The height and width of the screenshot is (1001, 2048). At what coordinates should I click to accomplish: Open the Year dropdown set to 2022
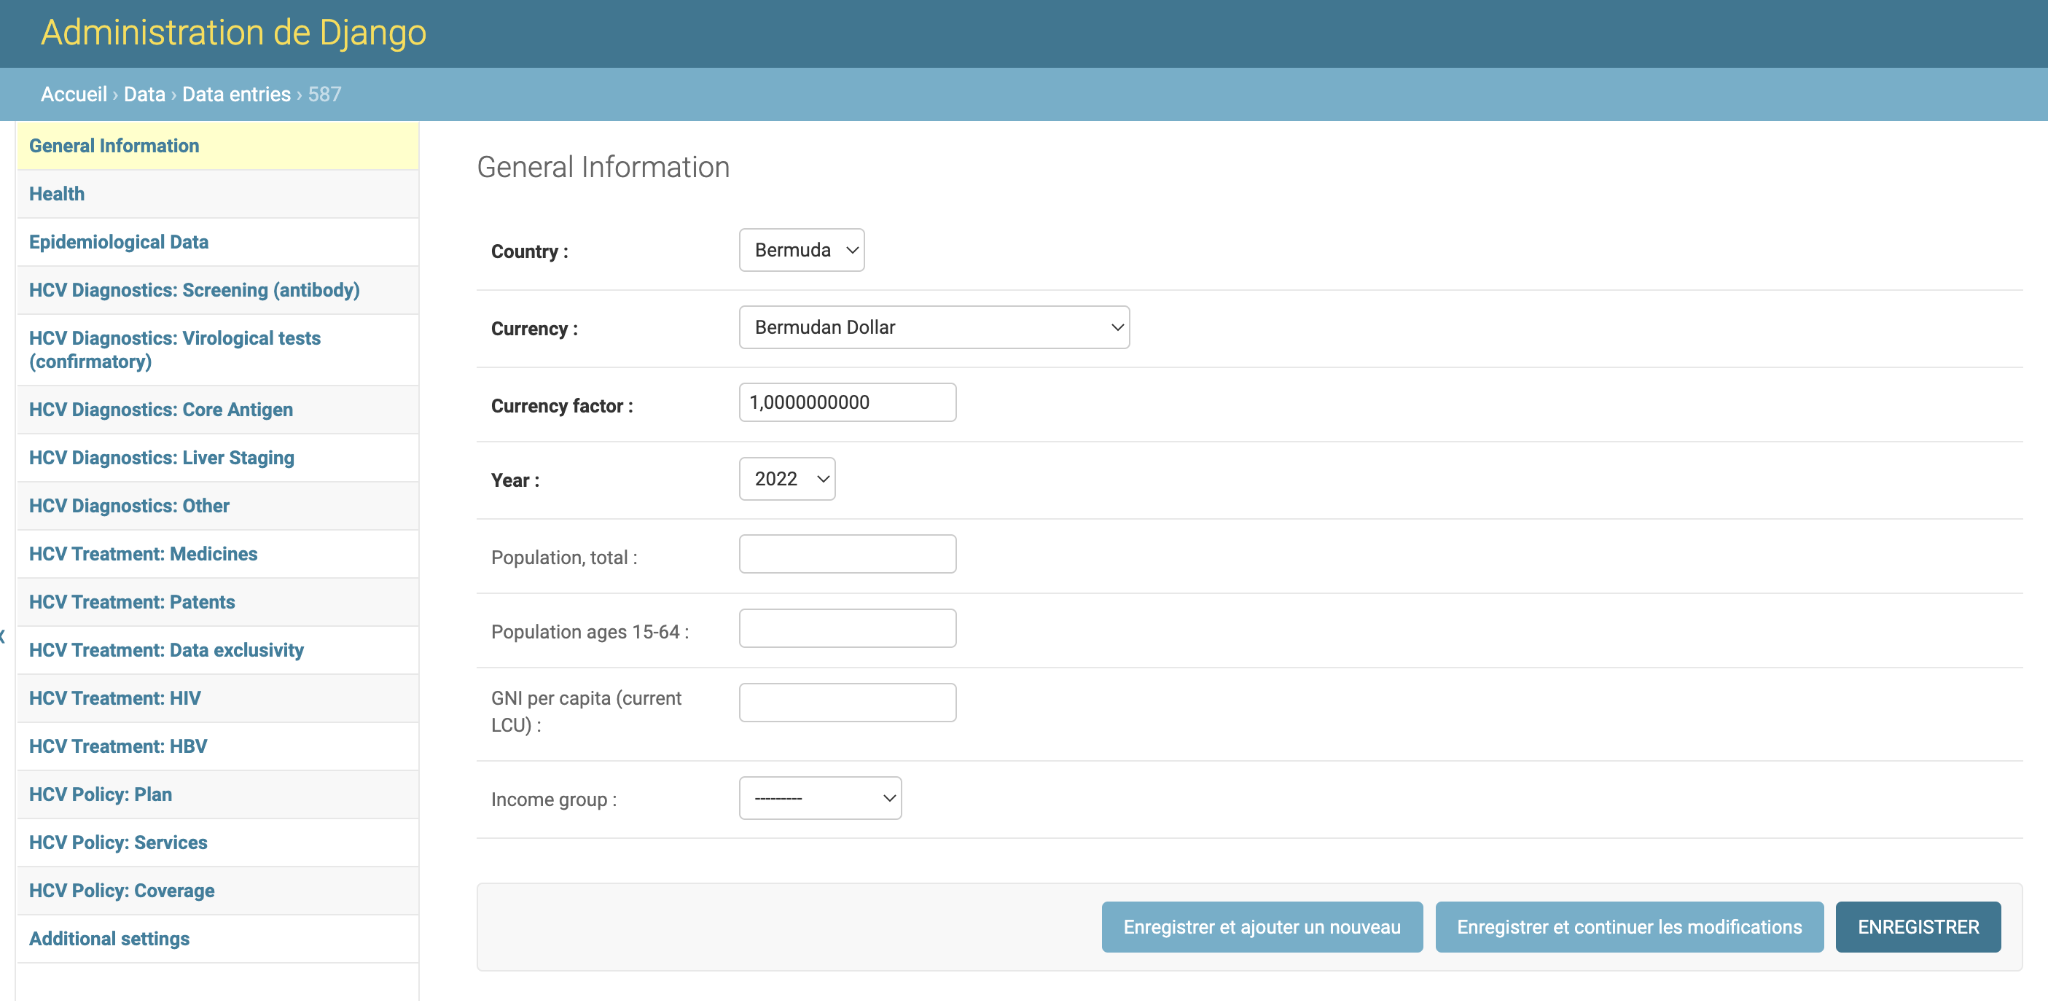coord(787,479)
